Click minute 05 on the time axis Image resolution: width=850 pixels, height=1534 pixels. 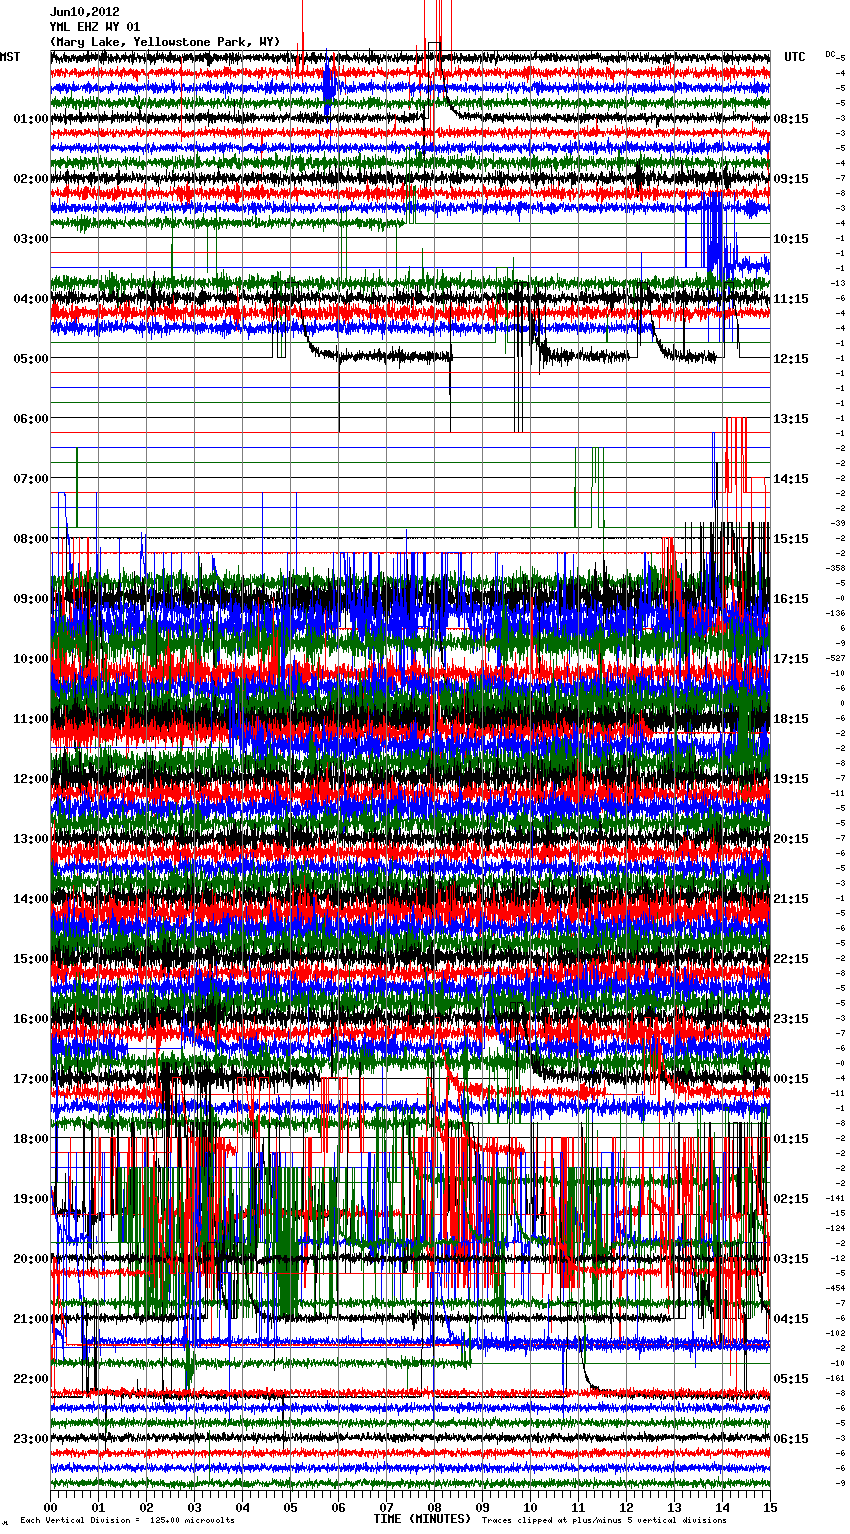point(290,1507)
